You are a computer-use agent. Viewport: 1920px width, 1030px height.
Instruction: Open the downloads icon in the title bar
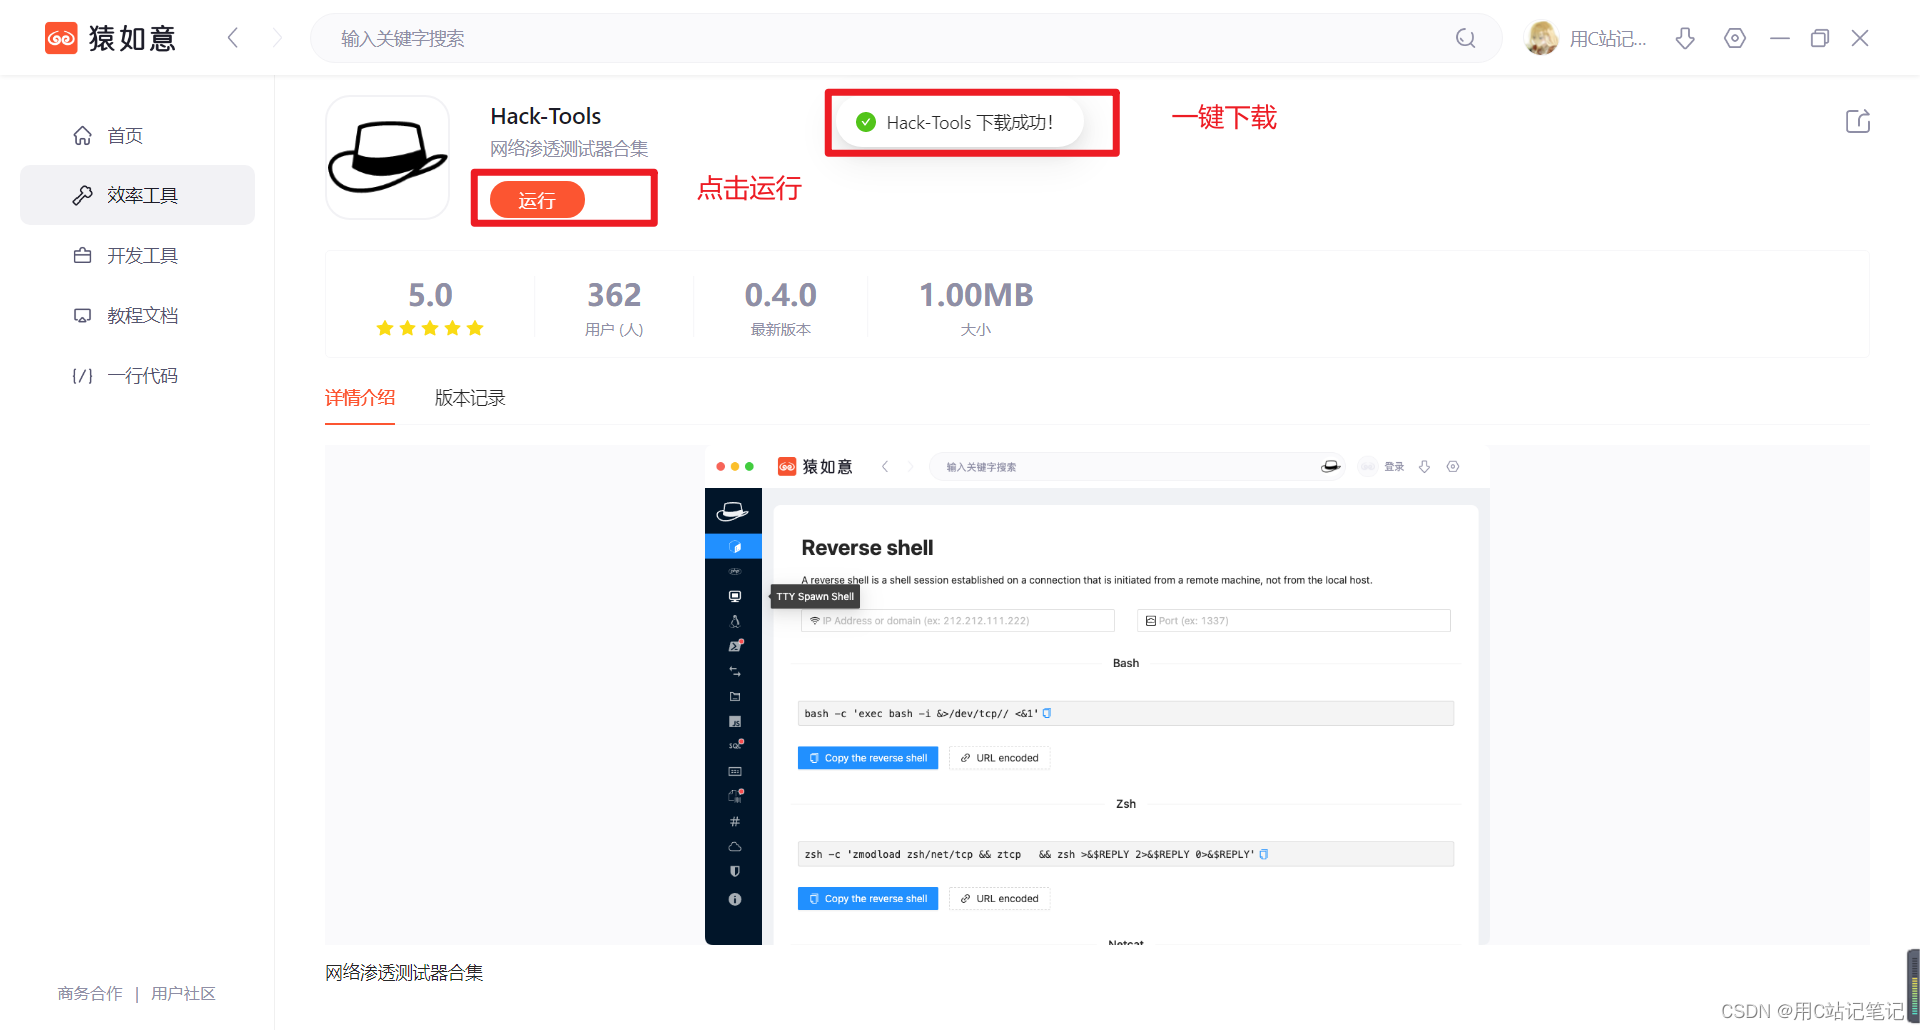[1685, 38]
